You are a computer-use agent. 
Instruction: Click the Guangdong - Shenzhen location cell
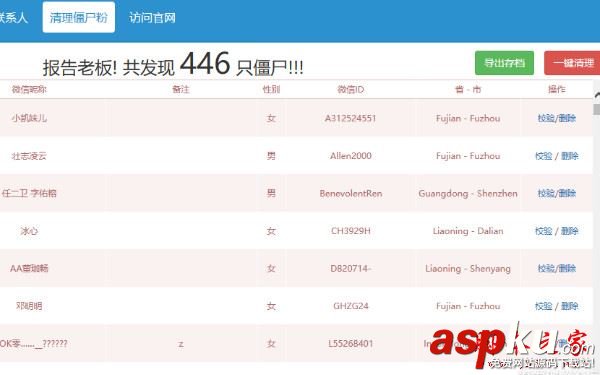[468, 193]
